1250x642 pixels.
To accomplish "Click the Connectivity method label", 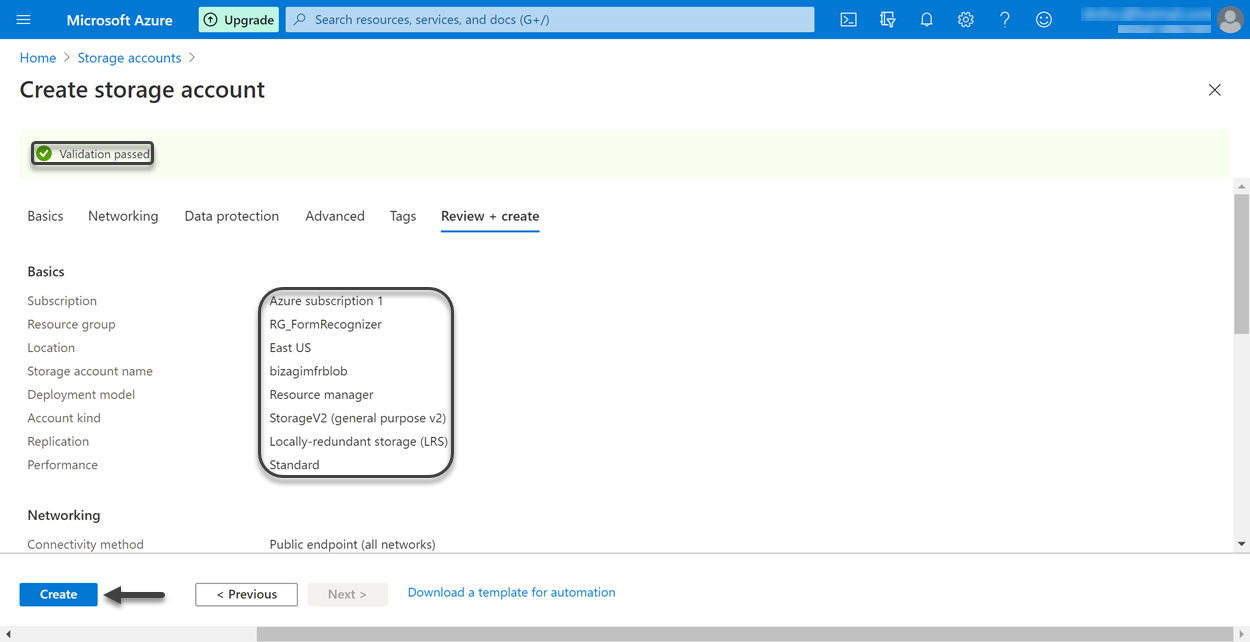I will coord(85,545).
